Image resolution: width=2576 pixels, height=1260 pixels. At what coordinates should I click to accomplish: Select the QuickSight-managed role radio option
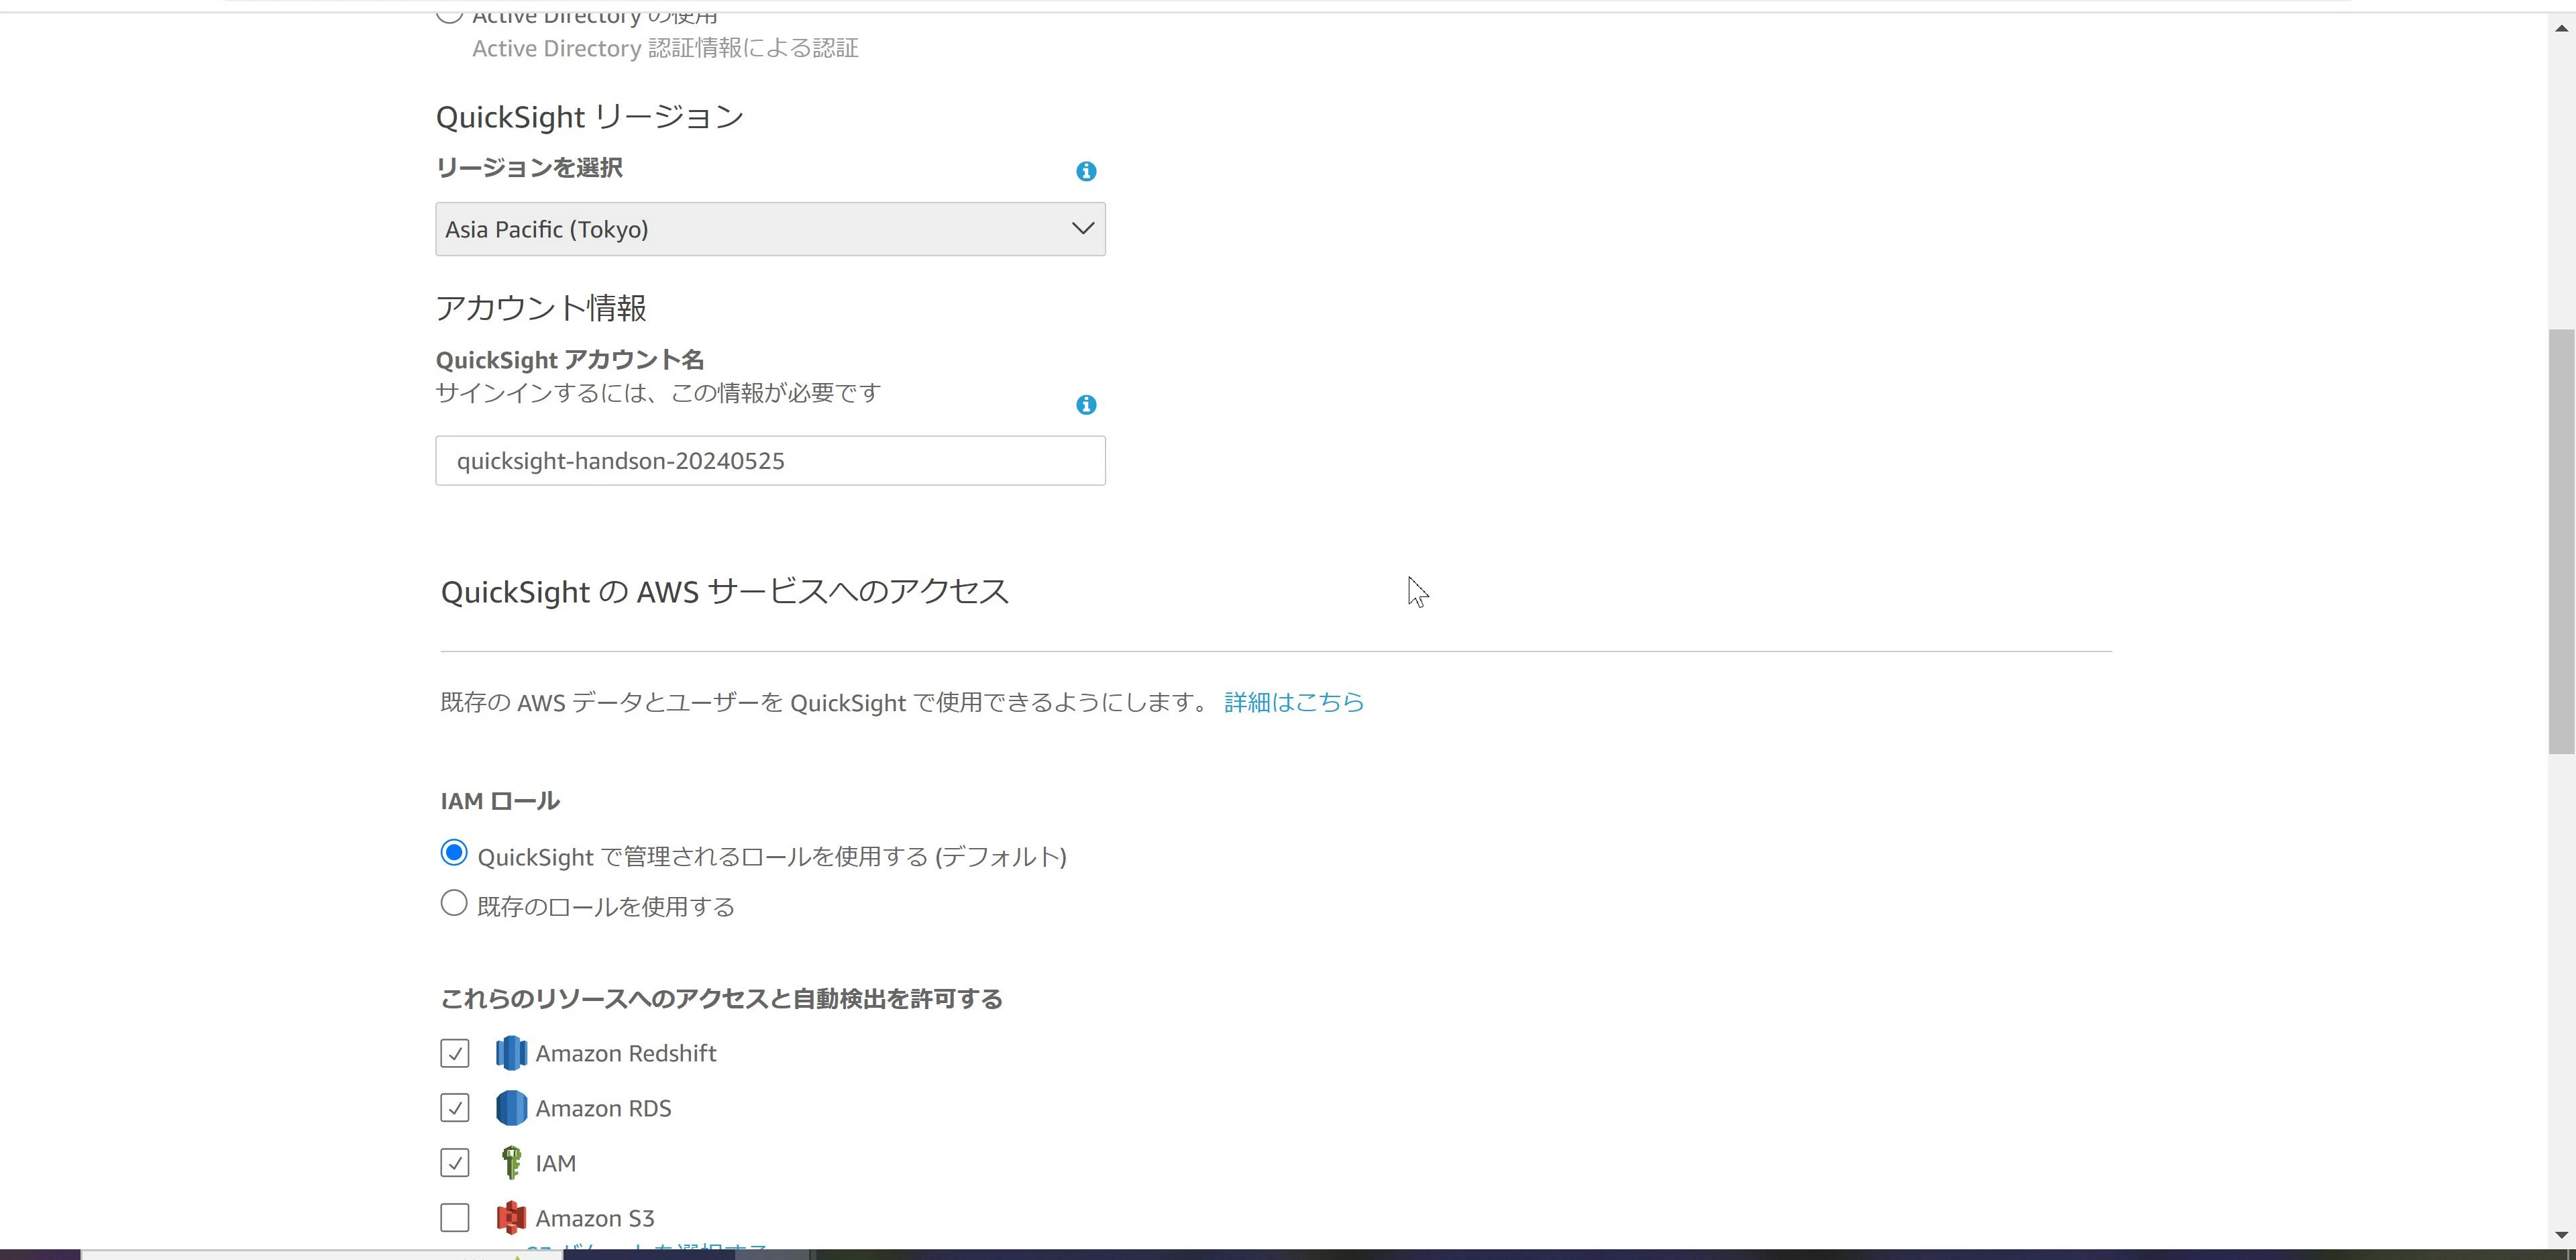coord(454,853)
